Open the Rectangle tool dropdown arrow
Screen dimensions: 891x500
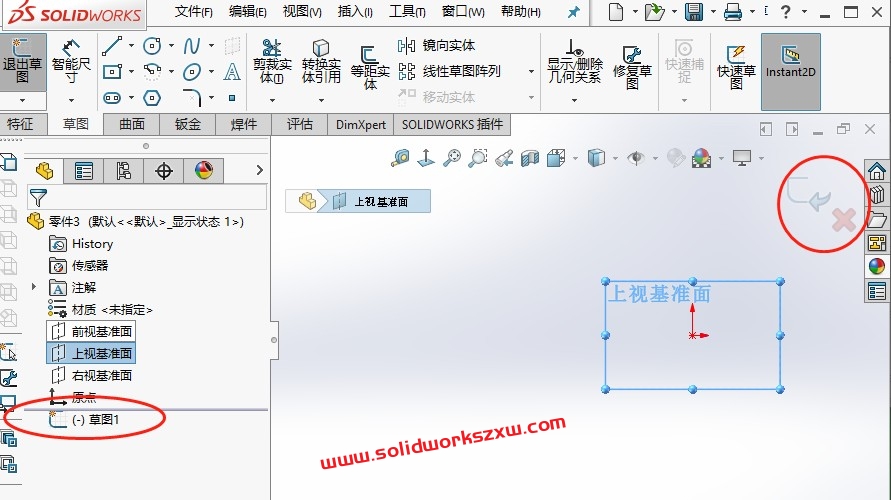[131, 72]
